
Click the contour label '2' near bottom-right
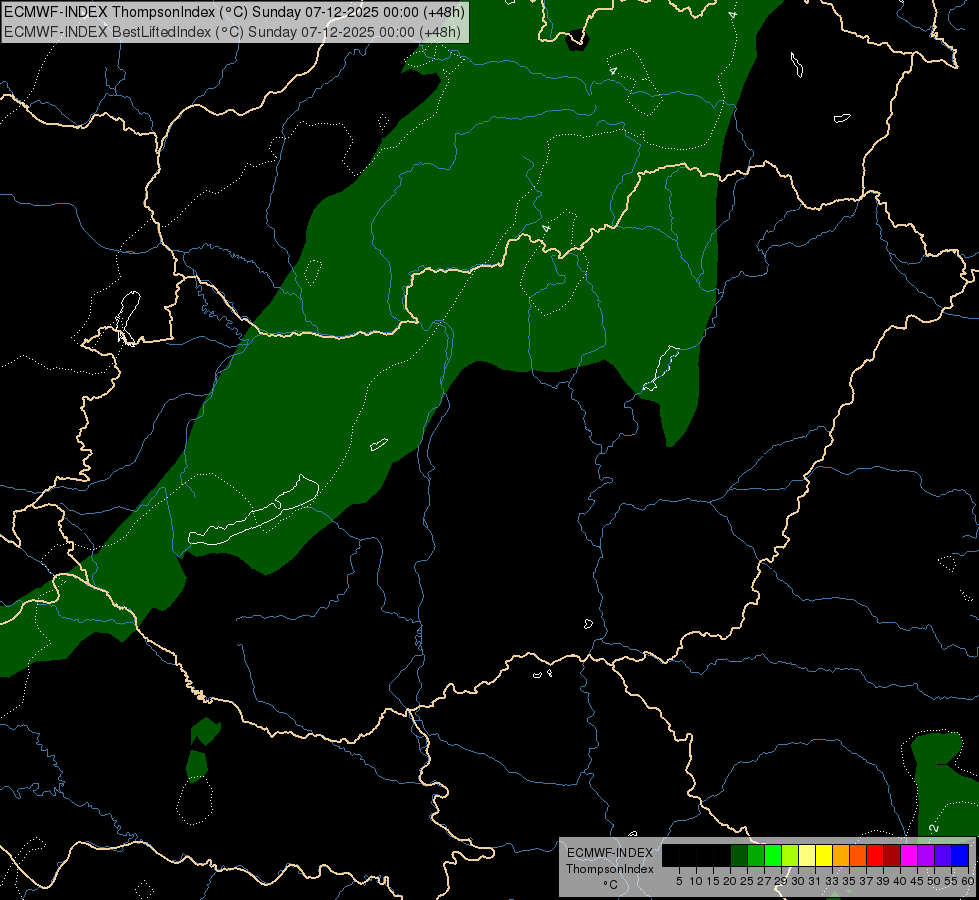coord(934,829)
